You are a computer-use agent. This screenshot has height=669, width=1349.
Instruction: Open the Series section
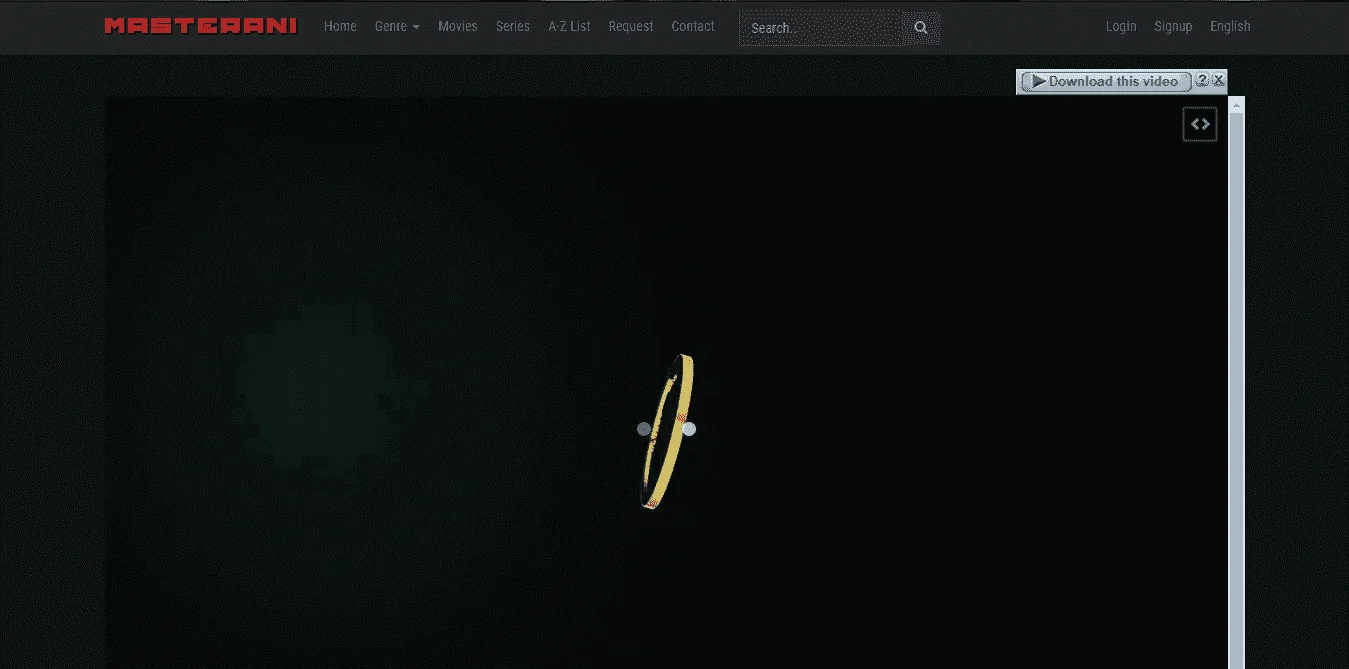click(513, 26)
